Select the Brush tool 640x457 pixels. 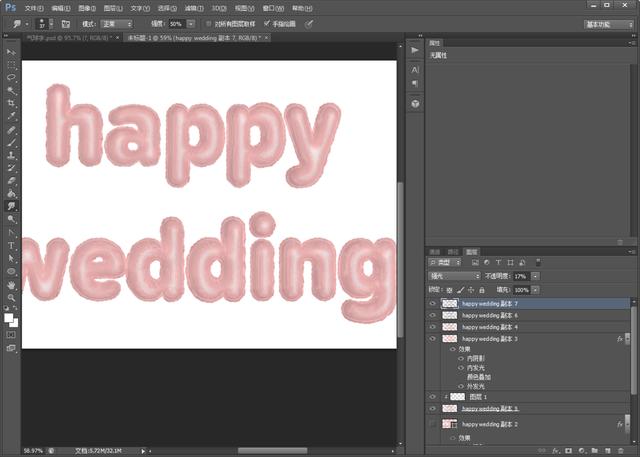click(11, 142)
